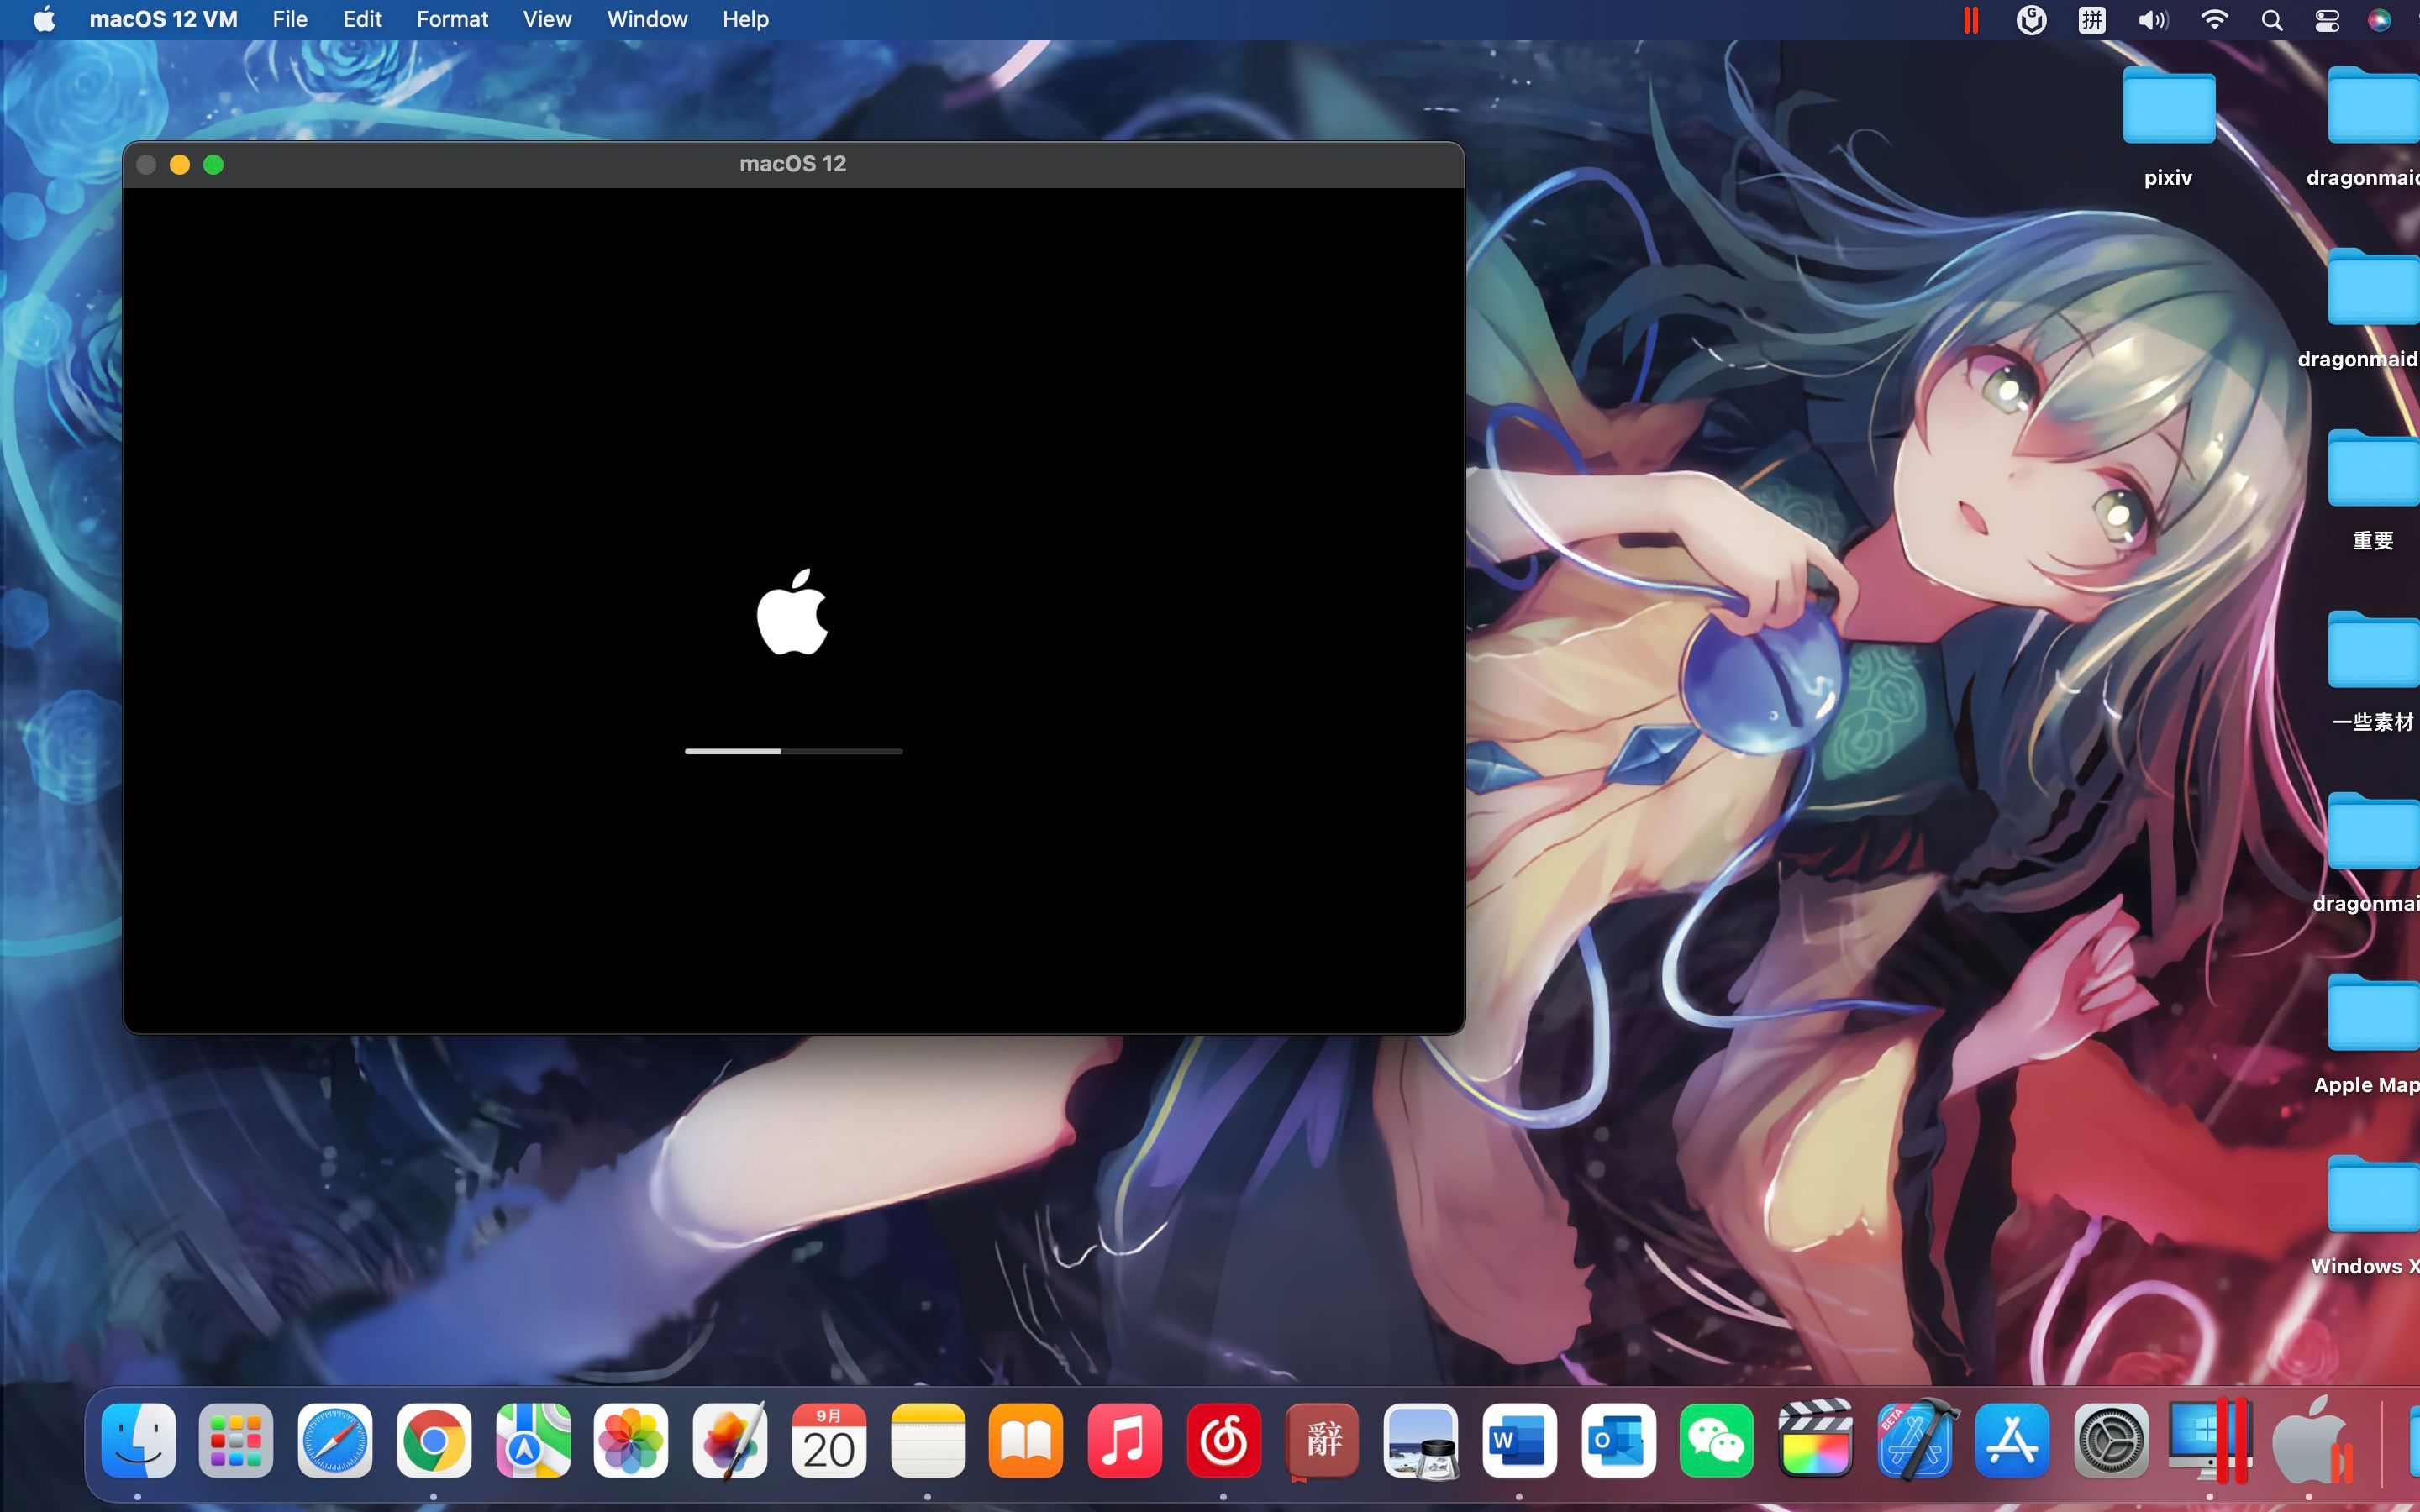This screenshot has width=2420, height=1512.
Task: Launch Safari from the Dock
Action: click(335, 1441)
